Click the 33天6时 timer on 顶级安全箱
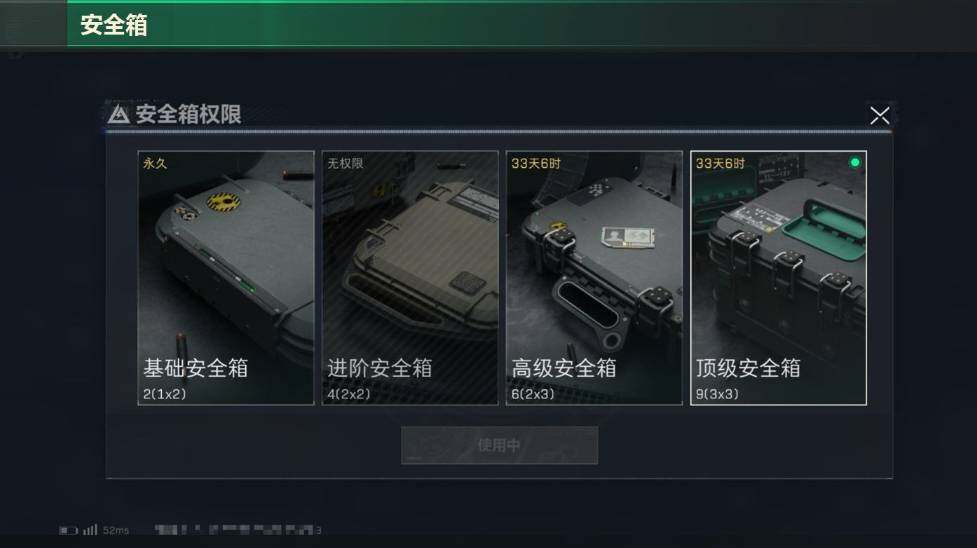Viewport: 977px width, 548px height. coord(720,163)
